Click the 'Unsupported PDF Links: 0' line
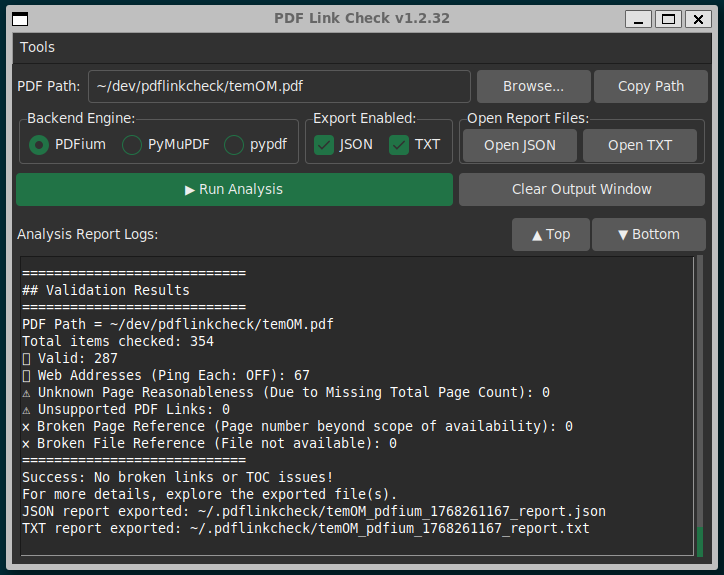 126,410
